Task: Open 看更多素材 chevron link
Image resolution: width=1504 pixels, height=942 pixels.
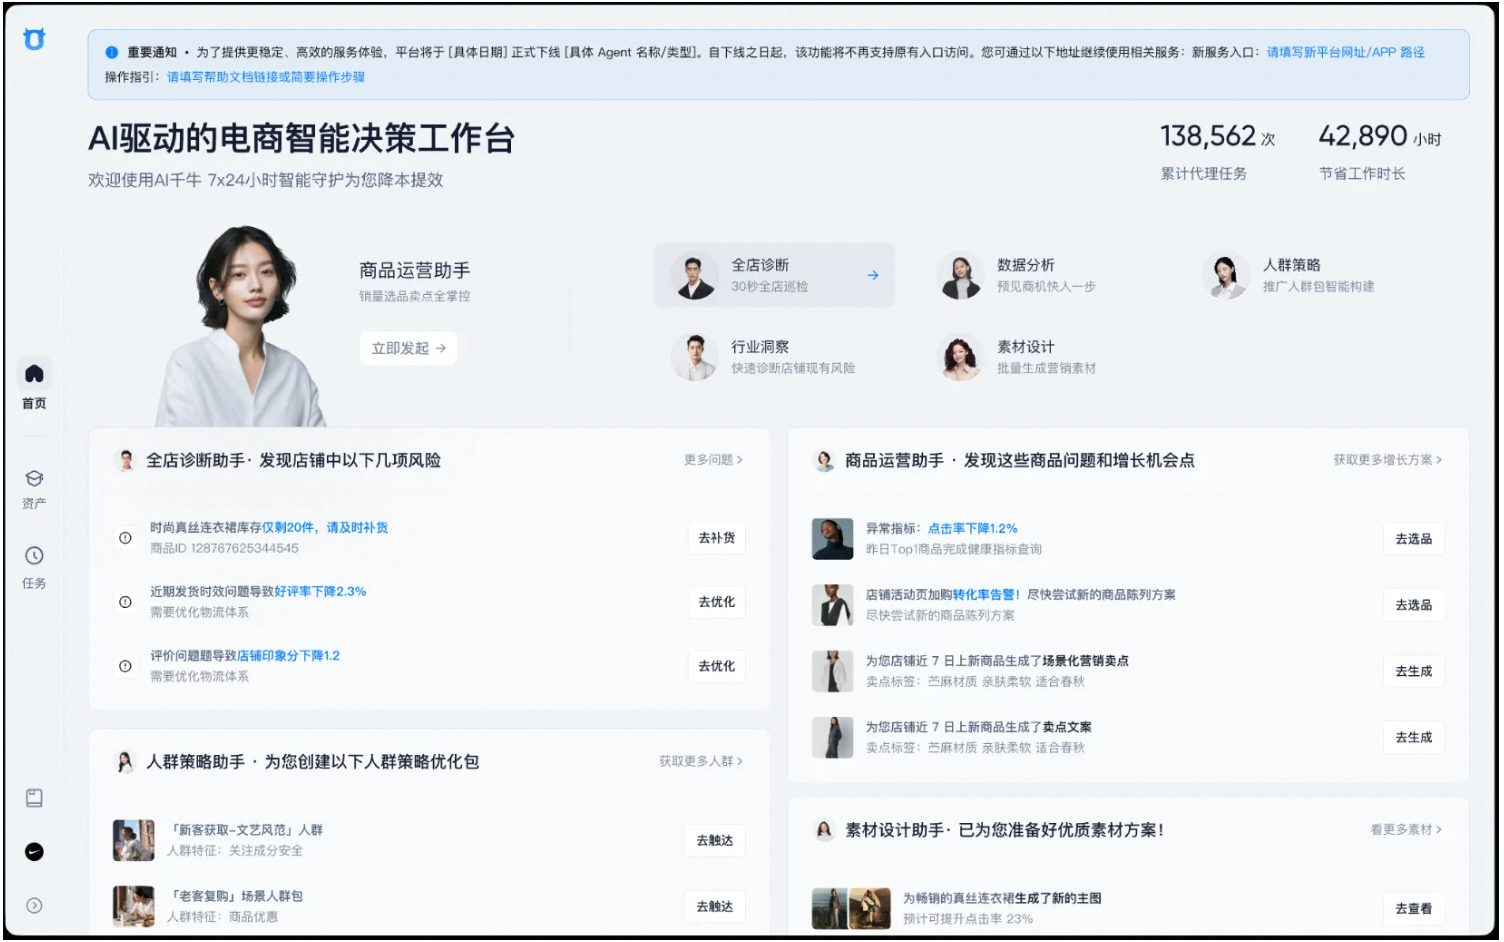Action: [1406, 830]
